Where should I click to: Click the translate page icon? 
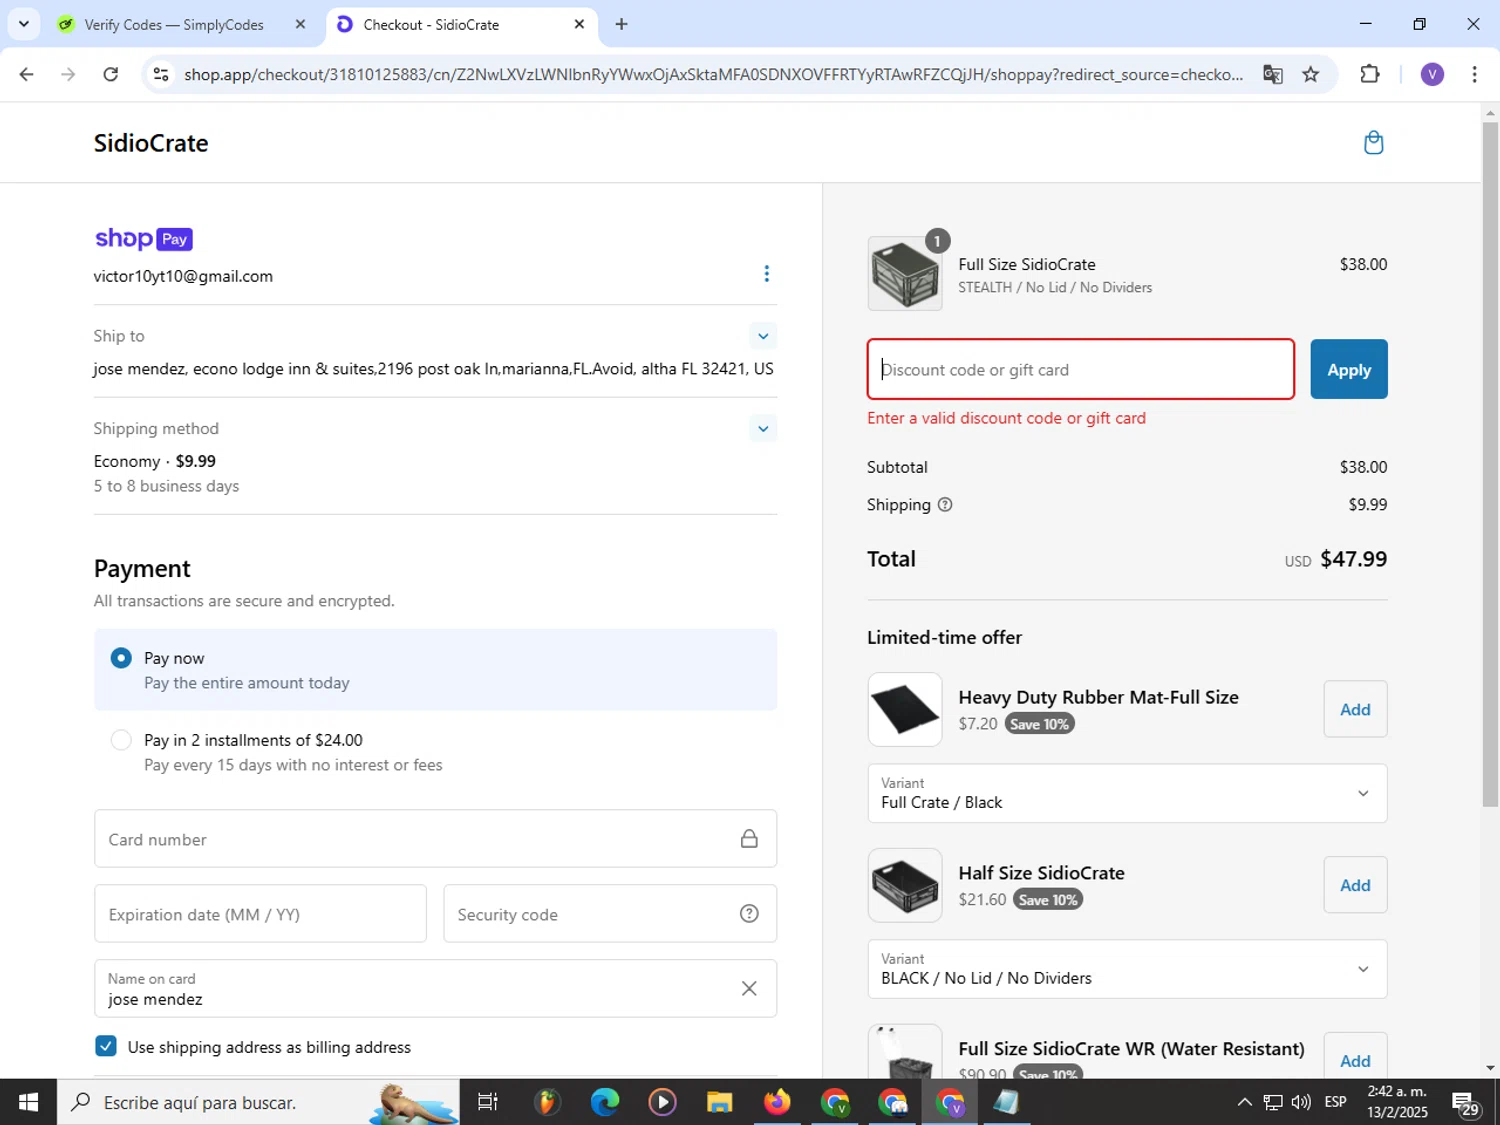pyautogui.click(x=1272, y=75)
